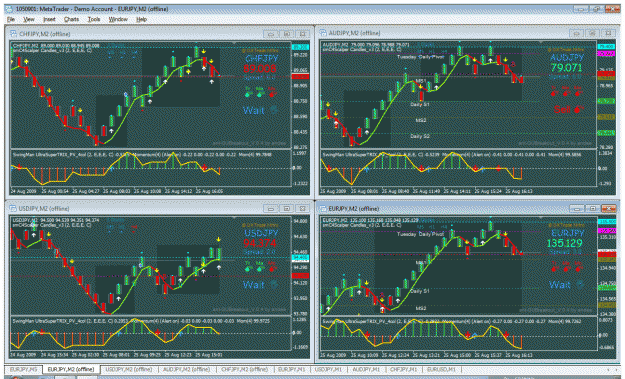
Task: Open the File menu
Action: tap(11, 19)
